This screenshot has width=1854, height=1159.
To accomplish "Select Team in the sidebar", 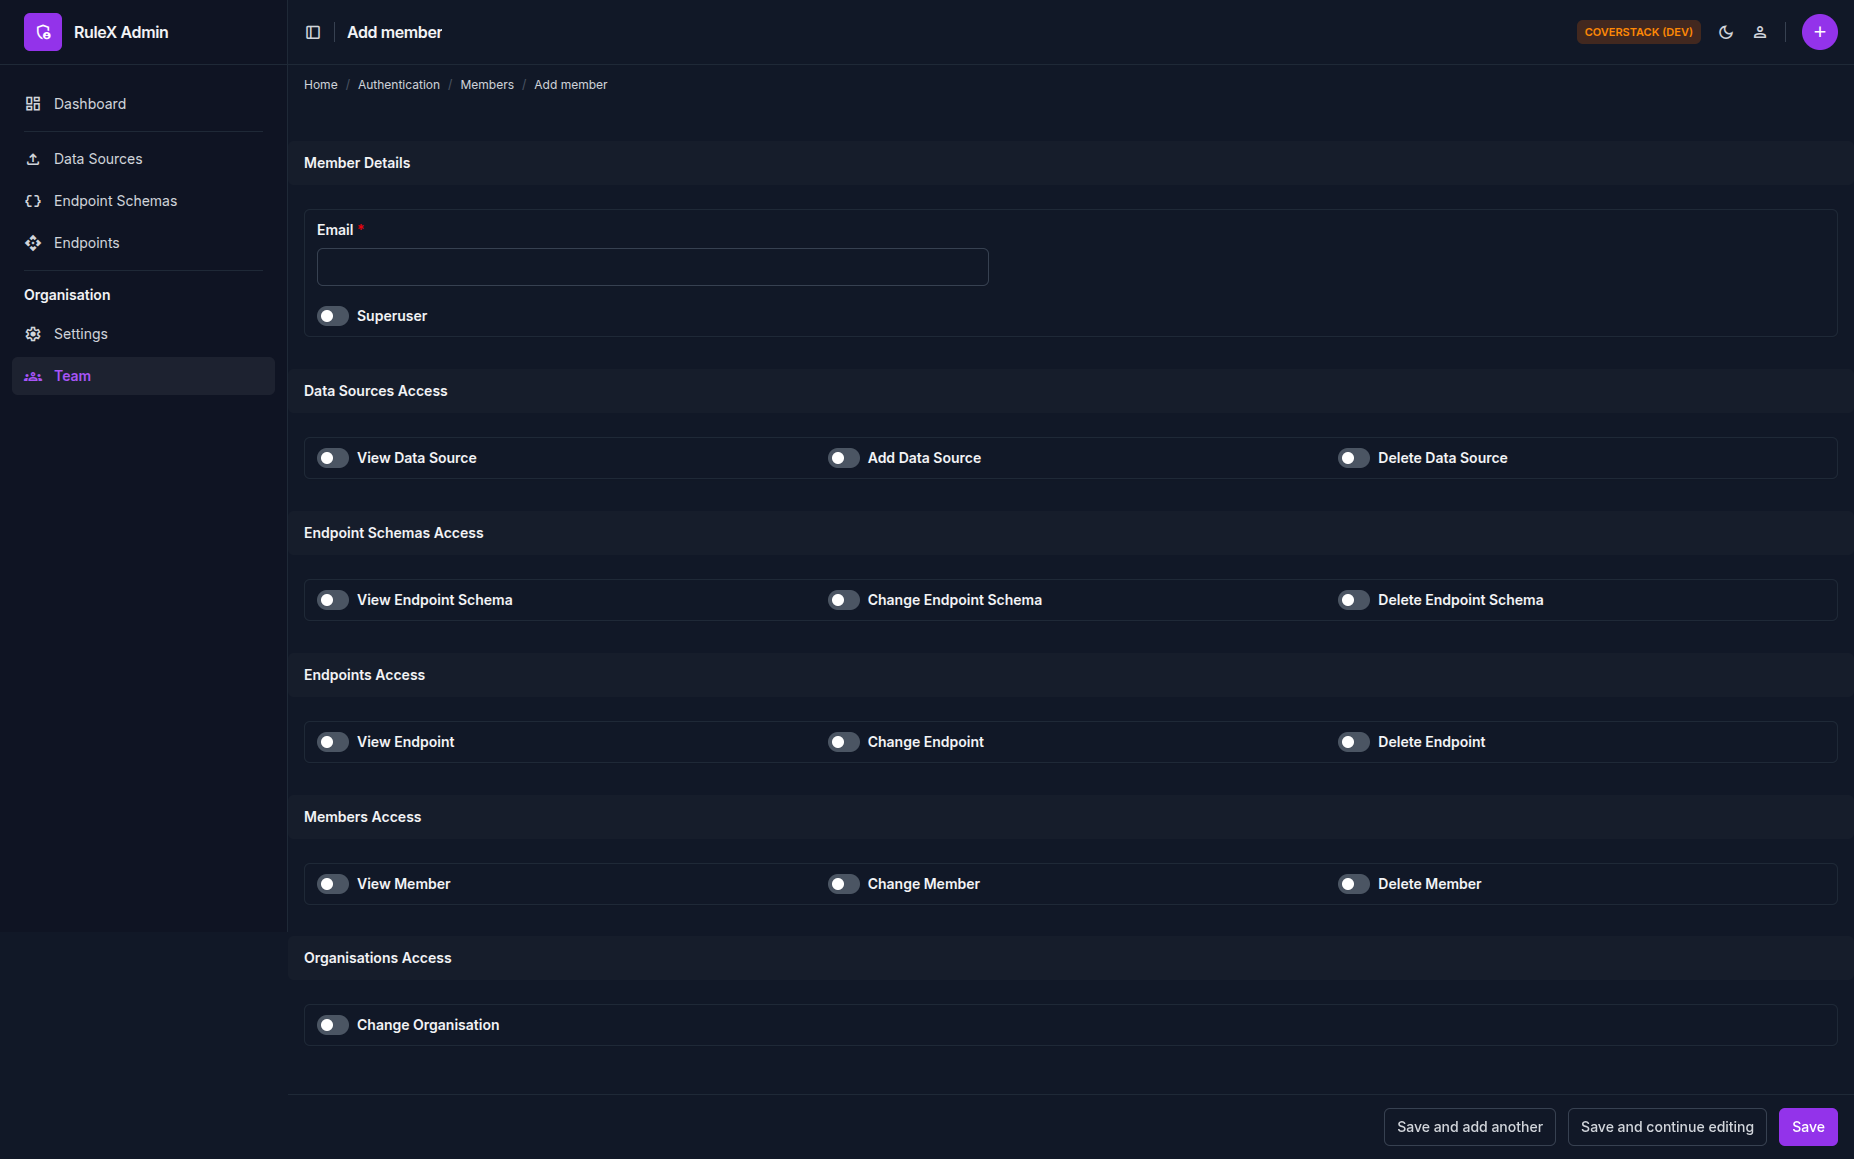I will [x=143, y=376].
